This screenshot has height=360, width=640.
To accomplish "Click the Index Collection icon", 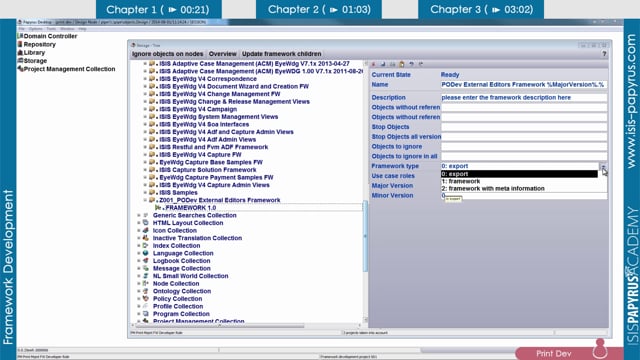I will coord(146,246).
